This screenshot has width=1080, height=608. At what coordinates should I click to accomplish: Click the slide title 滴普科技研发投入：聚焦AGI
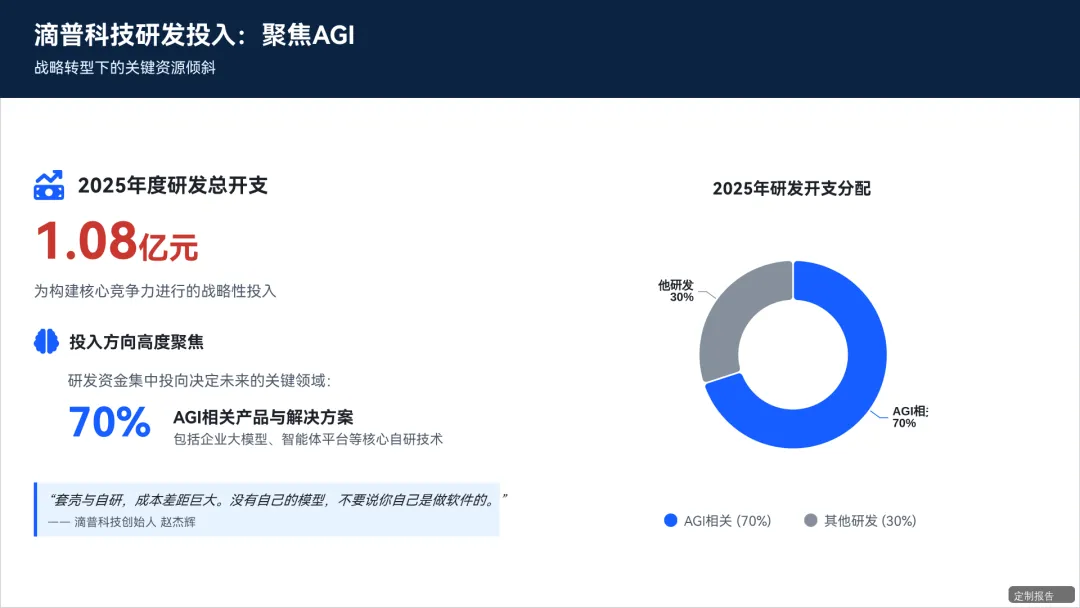(x=194, y=35)
